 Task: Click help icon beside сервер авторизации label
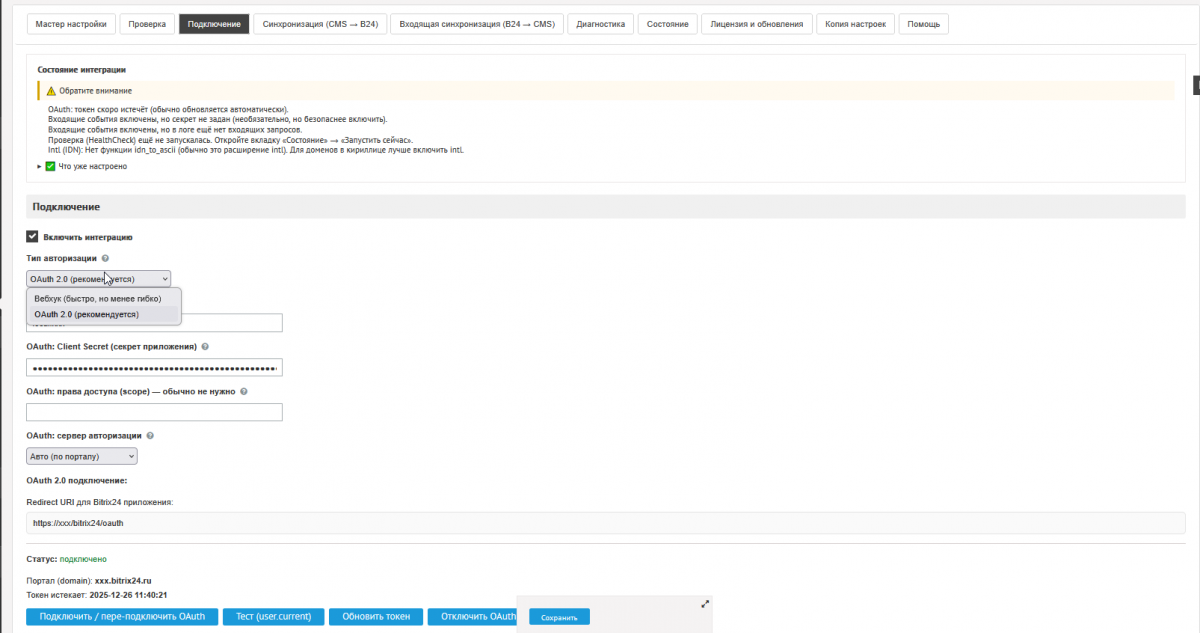[150, 436]
